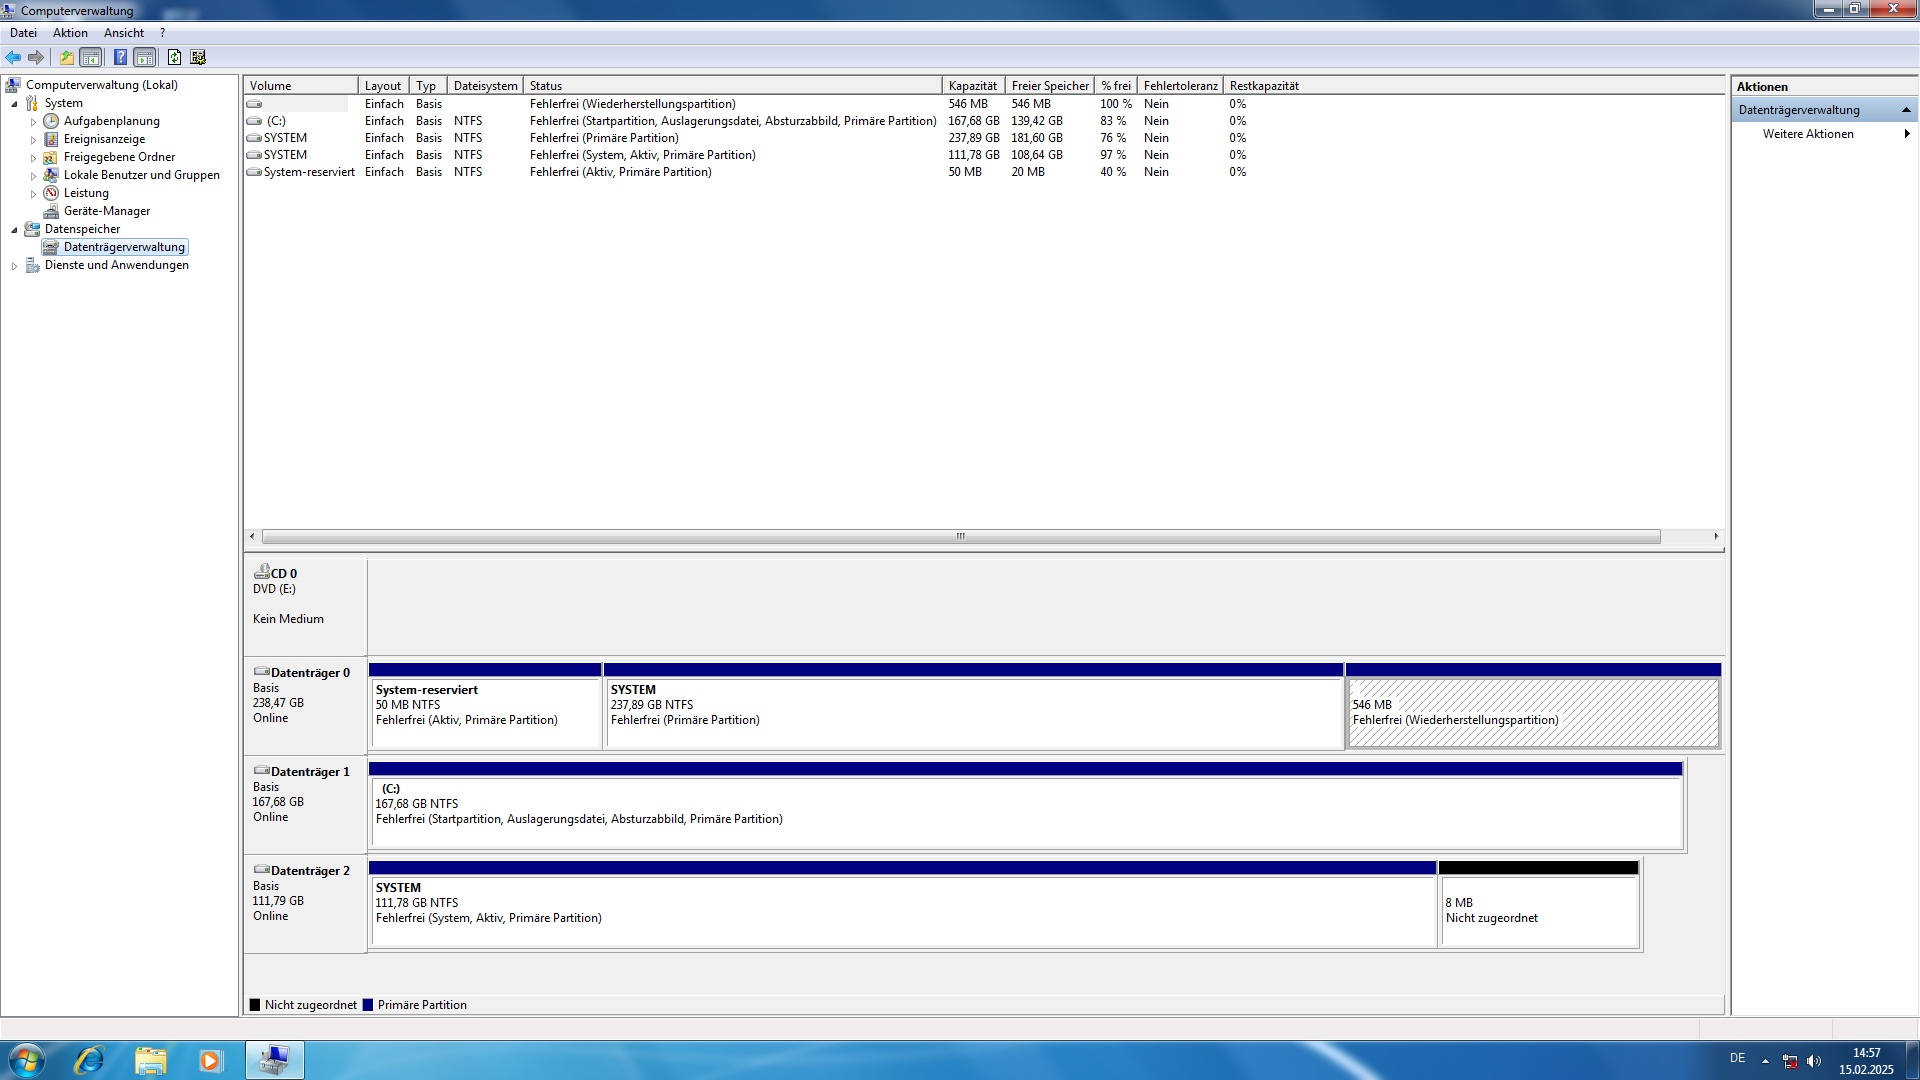Toggle the action pane toolbar button

145,57
